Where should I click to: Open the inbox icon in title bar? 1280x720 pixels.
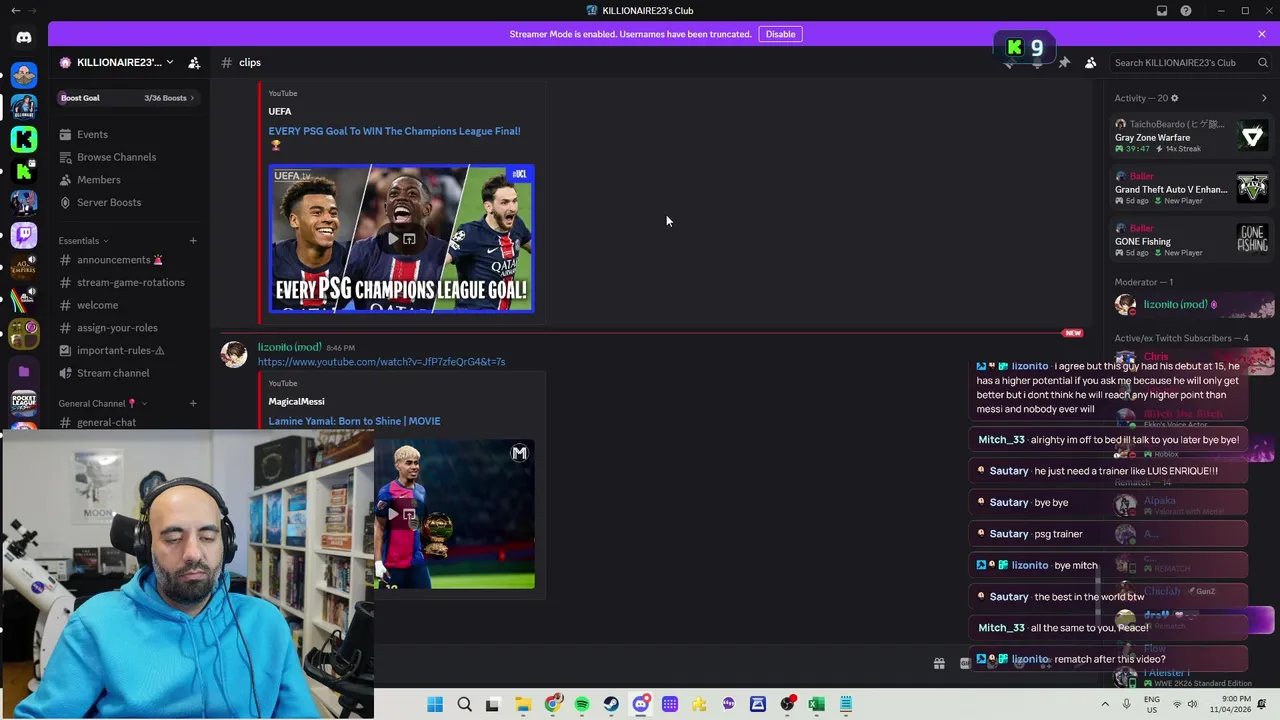point(1162,11)
